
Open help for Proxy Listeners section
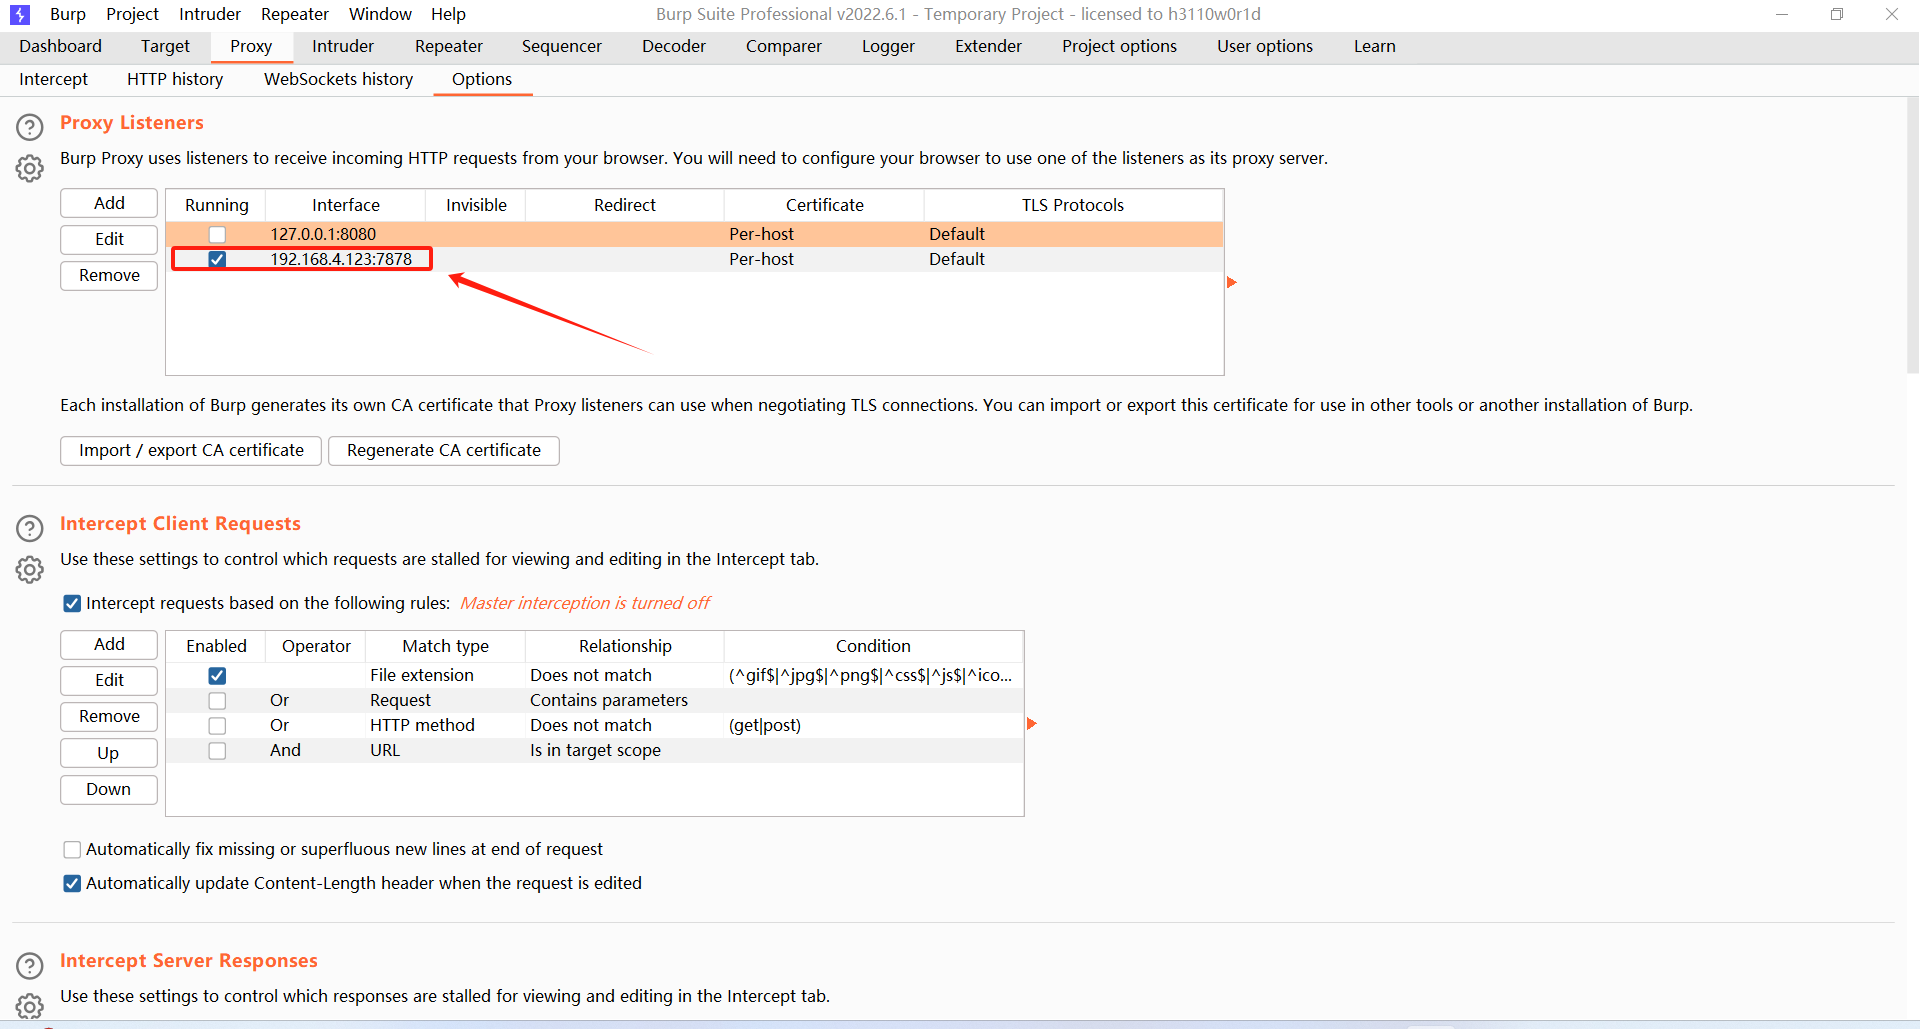30,127
